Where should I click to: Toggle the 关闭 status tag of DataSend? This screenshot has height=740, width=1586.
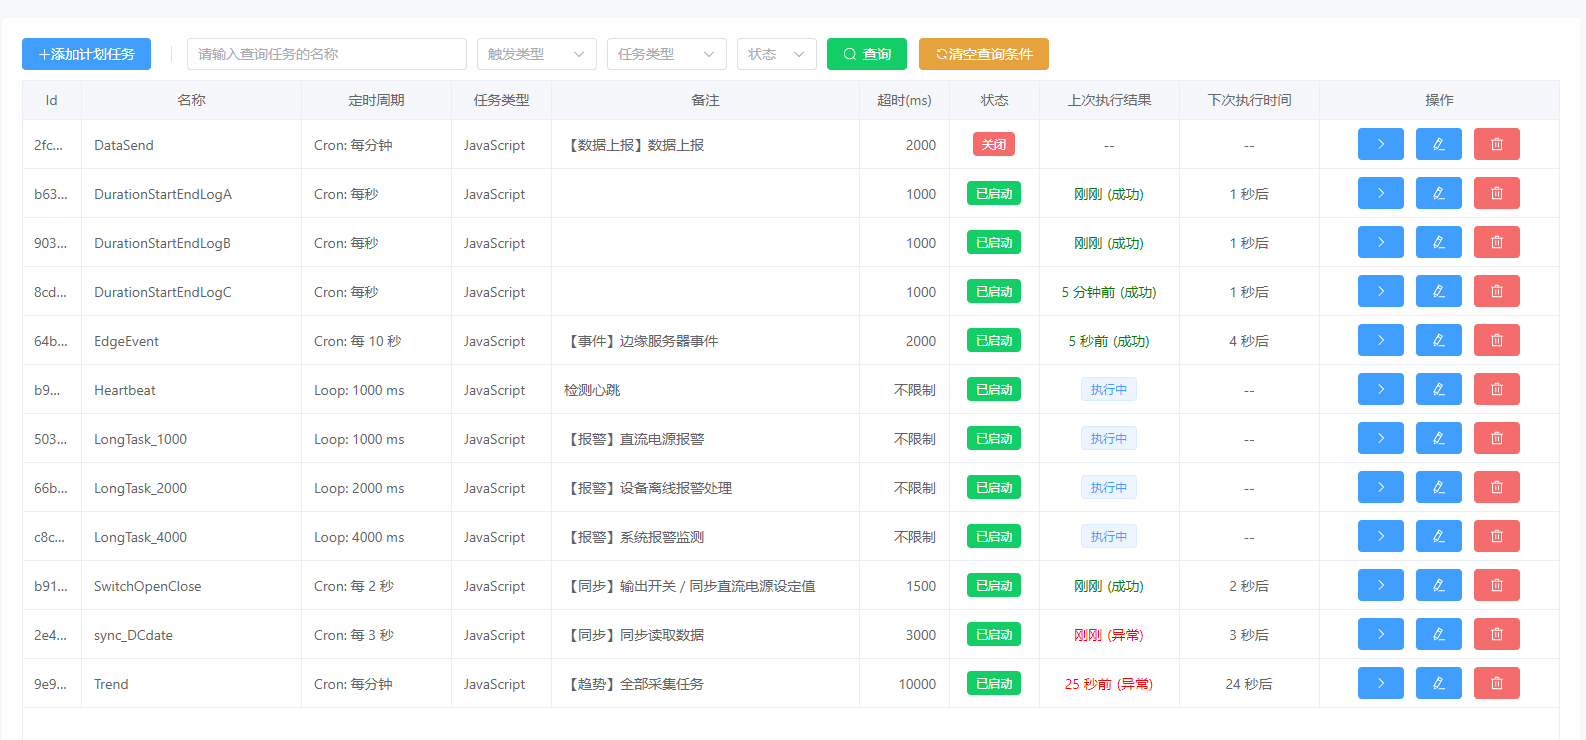pos(993,144)
